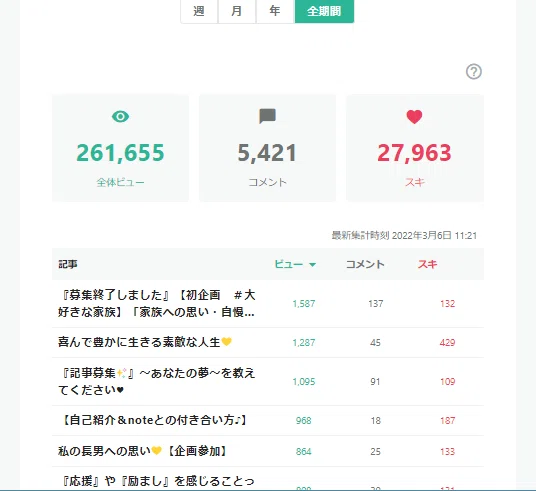Image resolution: width=536 pixels, height=491 pixels.
Task: Sort table by スキ column header
Action: point(427,264)
